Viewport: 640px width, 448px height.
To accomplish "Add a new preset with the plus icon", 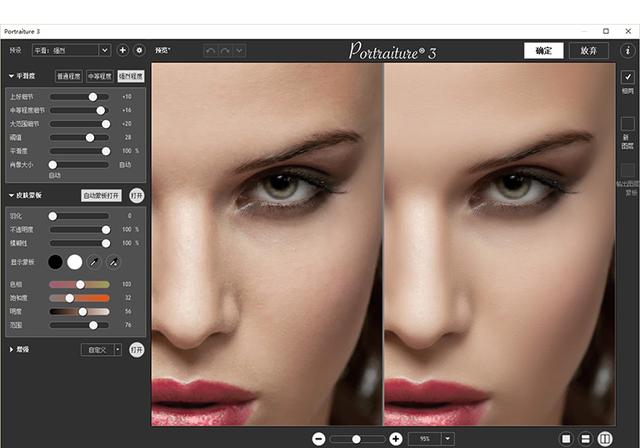I will [122, 50].
